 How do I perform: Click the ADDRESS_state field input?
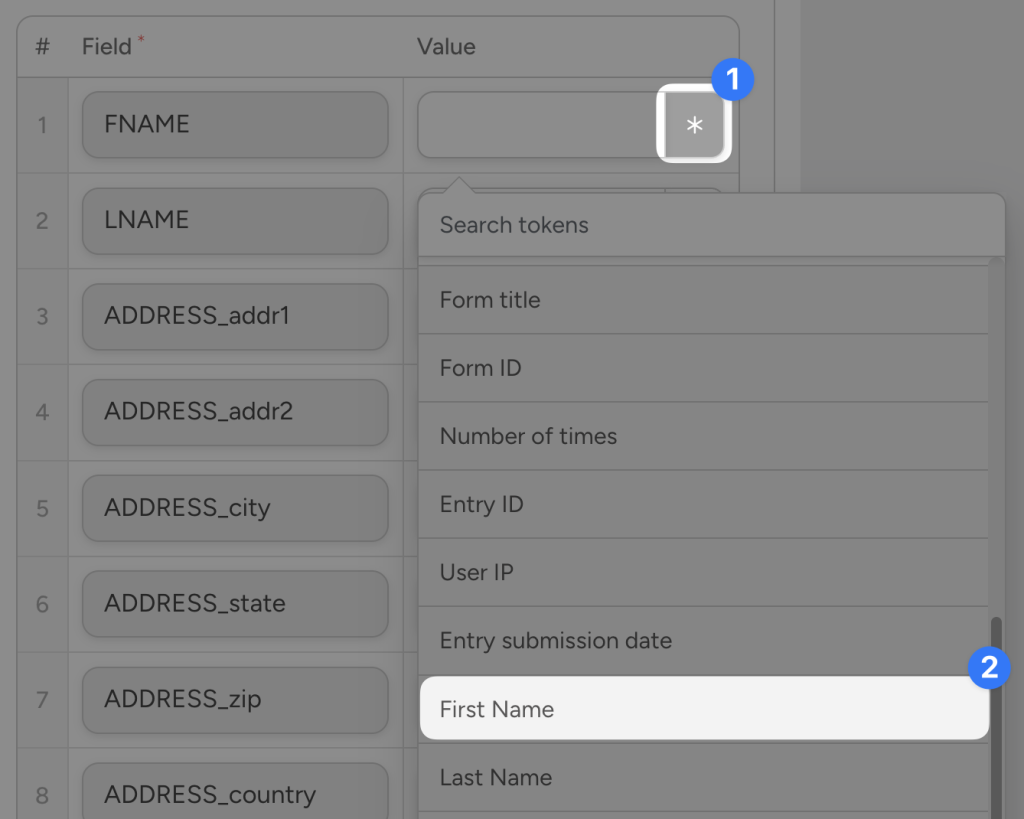click(234, 603)
